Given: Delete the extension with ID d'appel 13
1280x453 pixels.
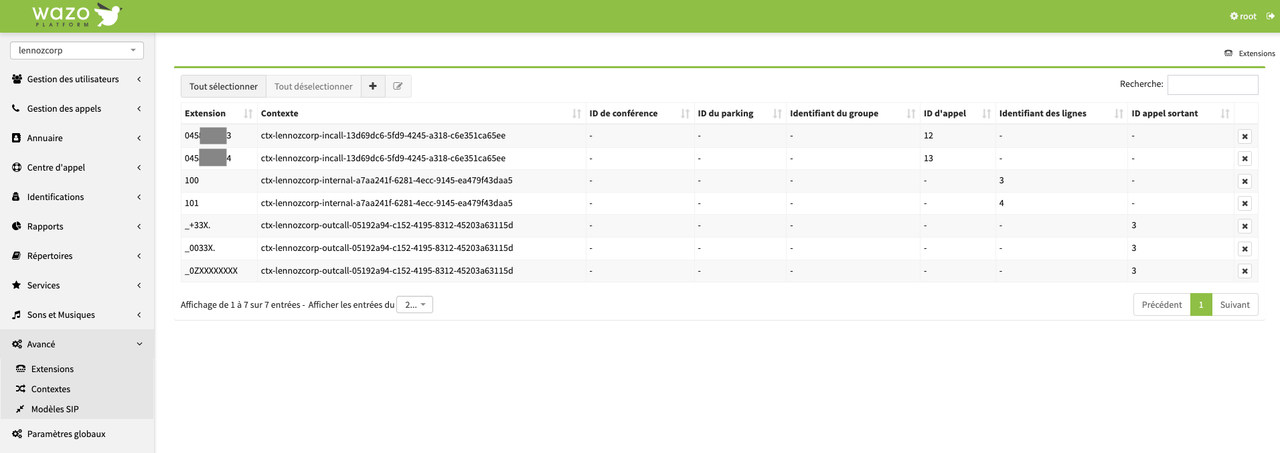Looking at the screenshot, I should pyautogui.click(x=1244, y=158).
